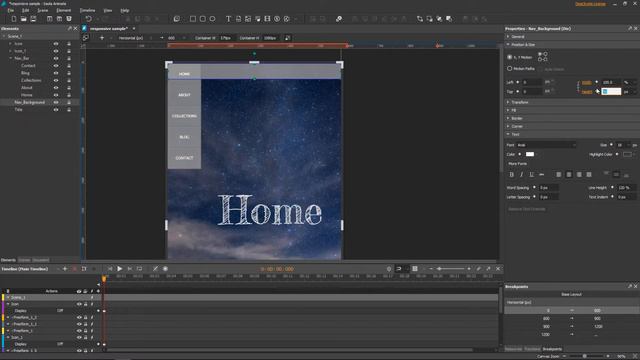This screenshot has width=640, height=360.
Task: Click the timeline snapping grid icon
Action: 415,269
